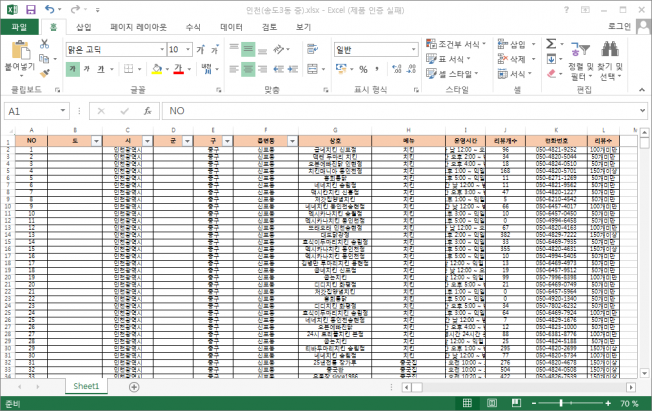Screen dimensions: 652x411
Task: Open the 파일 file tab
Action: click(20, 27)
